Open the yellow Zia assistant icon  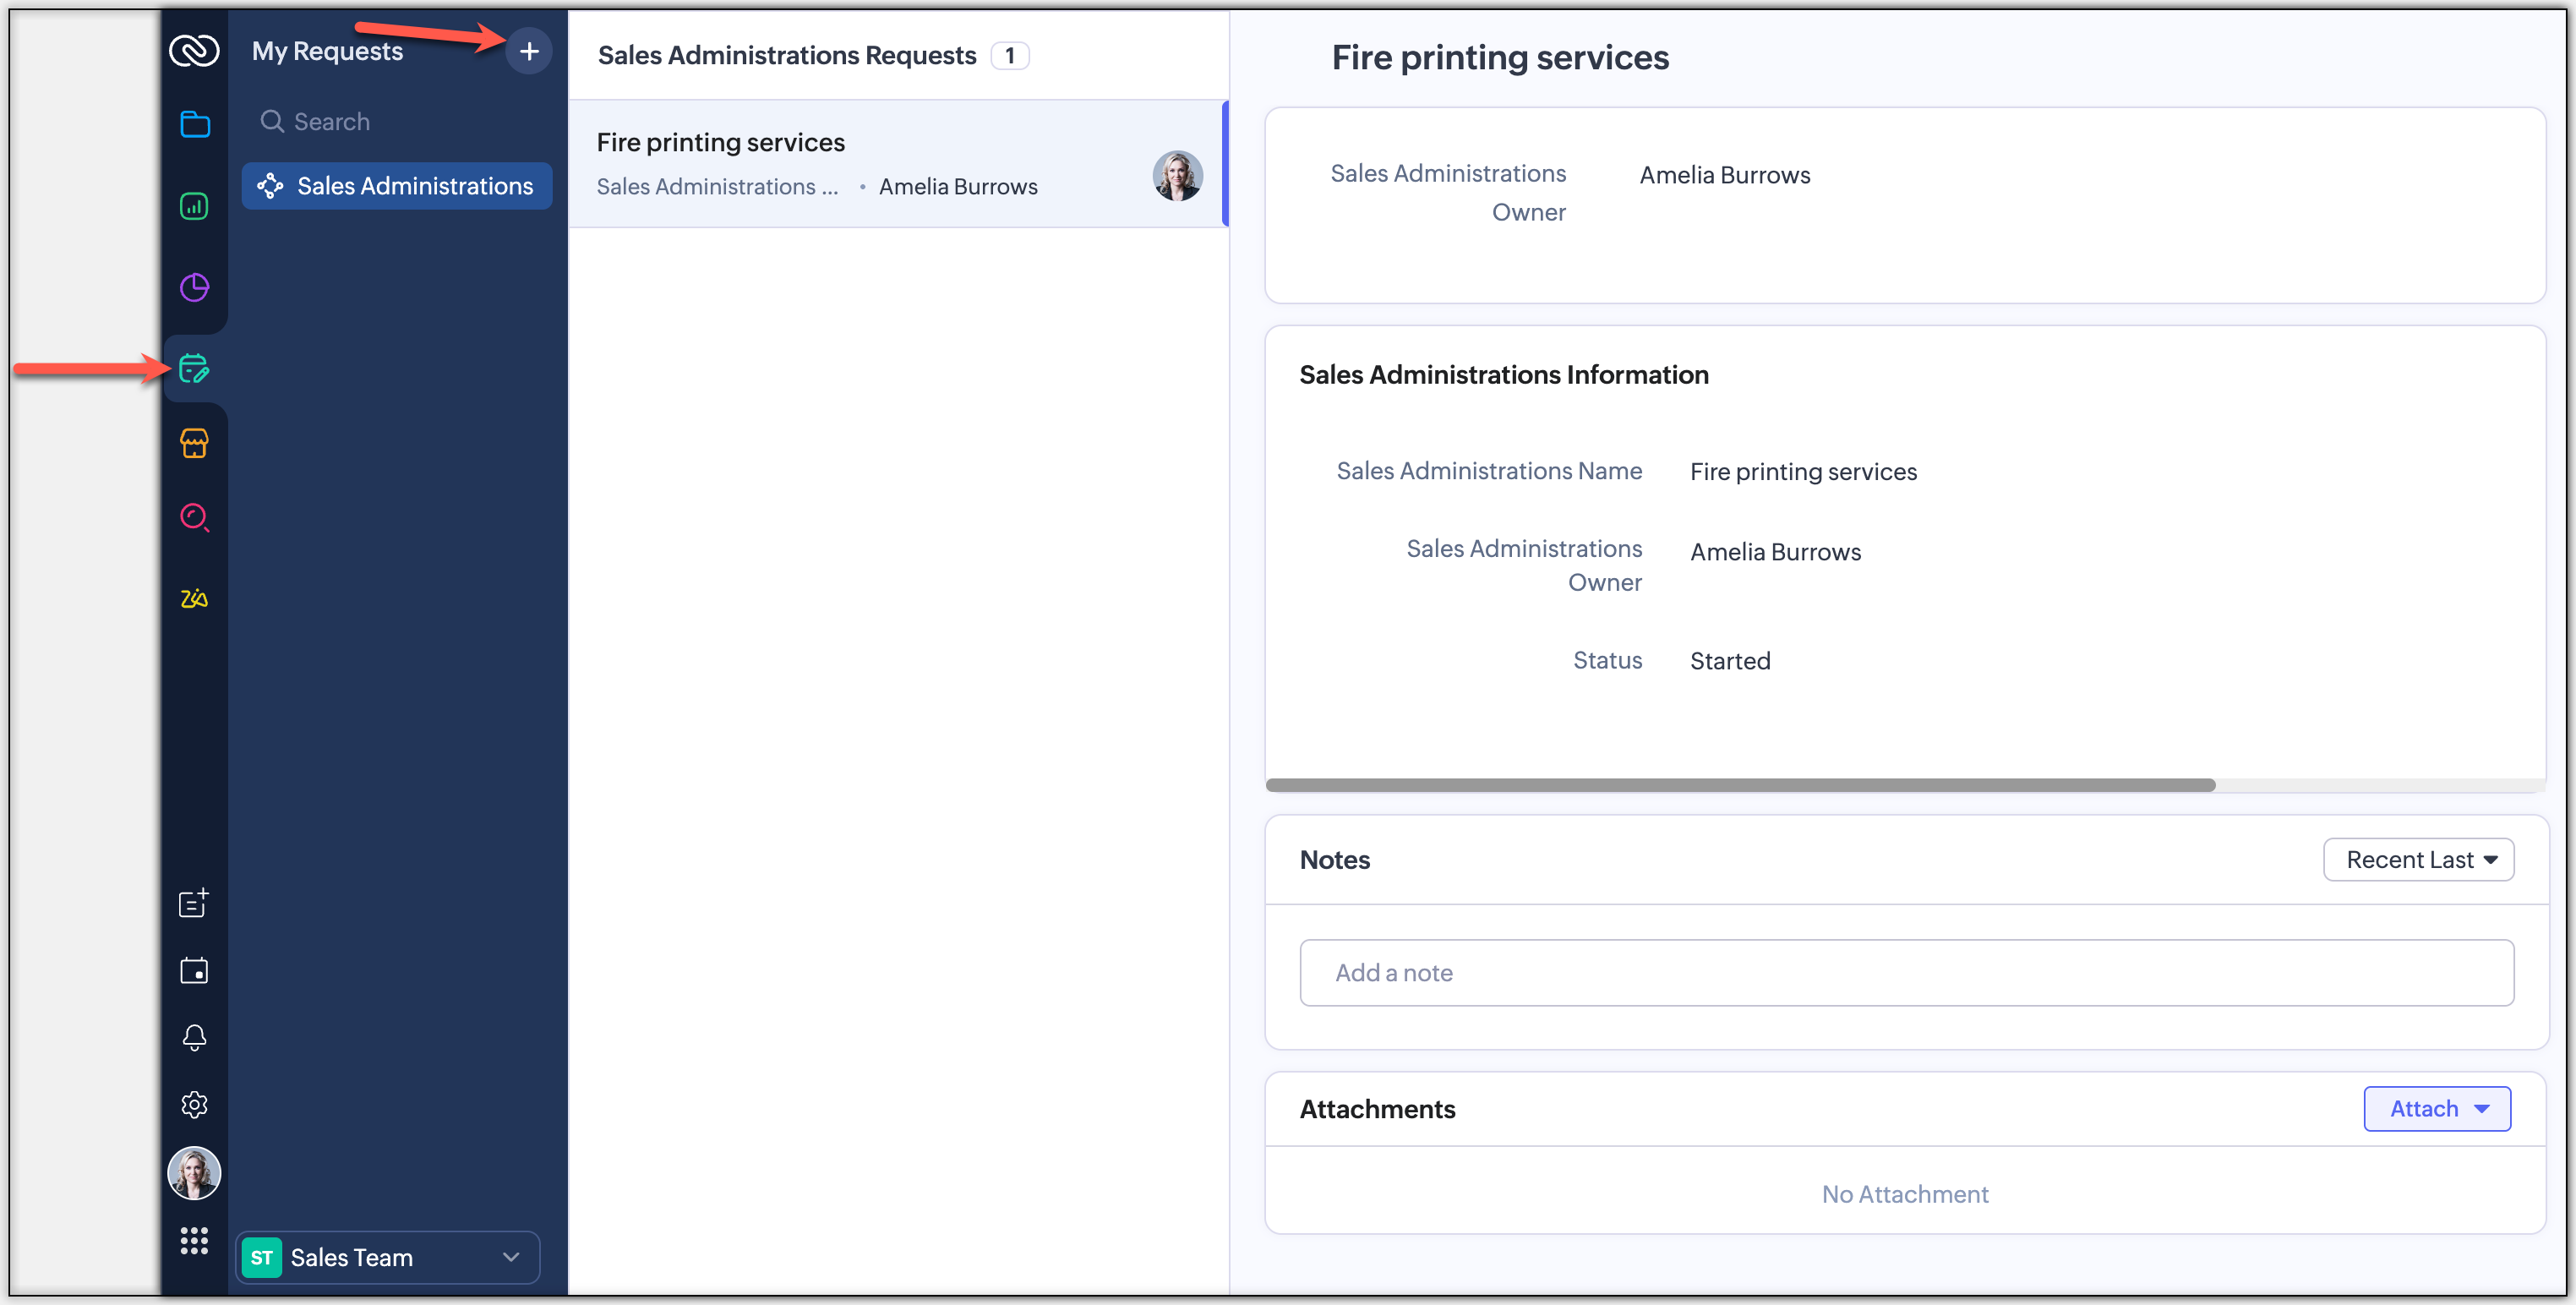tap(194, 598)
